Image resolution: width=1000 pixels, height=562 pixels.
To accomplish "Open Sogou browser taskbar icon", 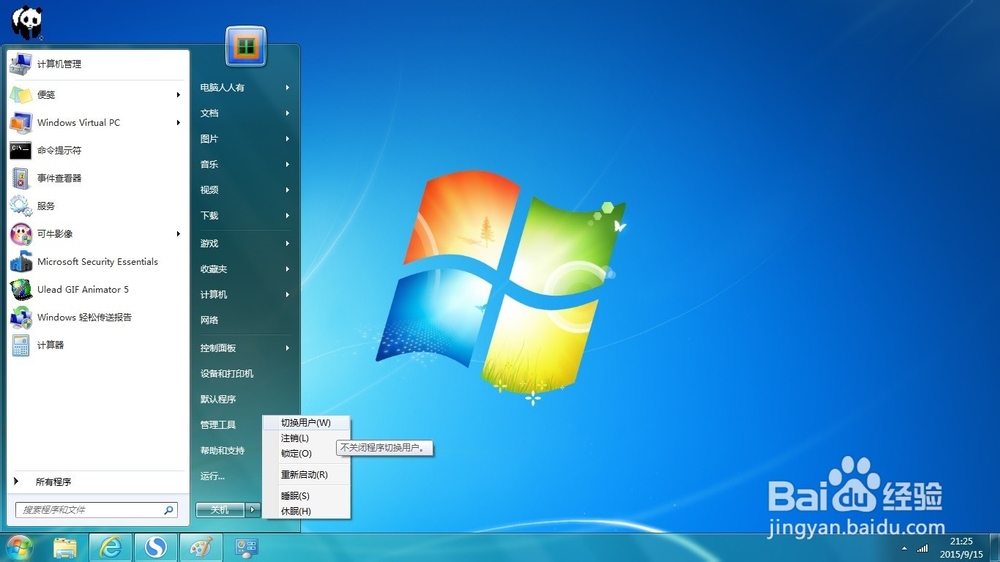I will coord(156,548).
